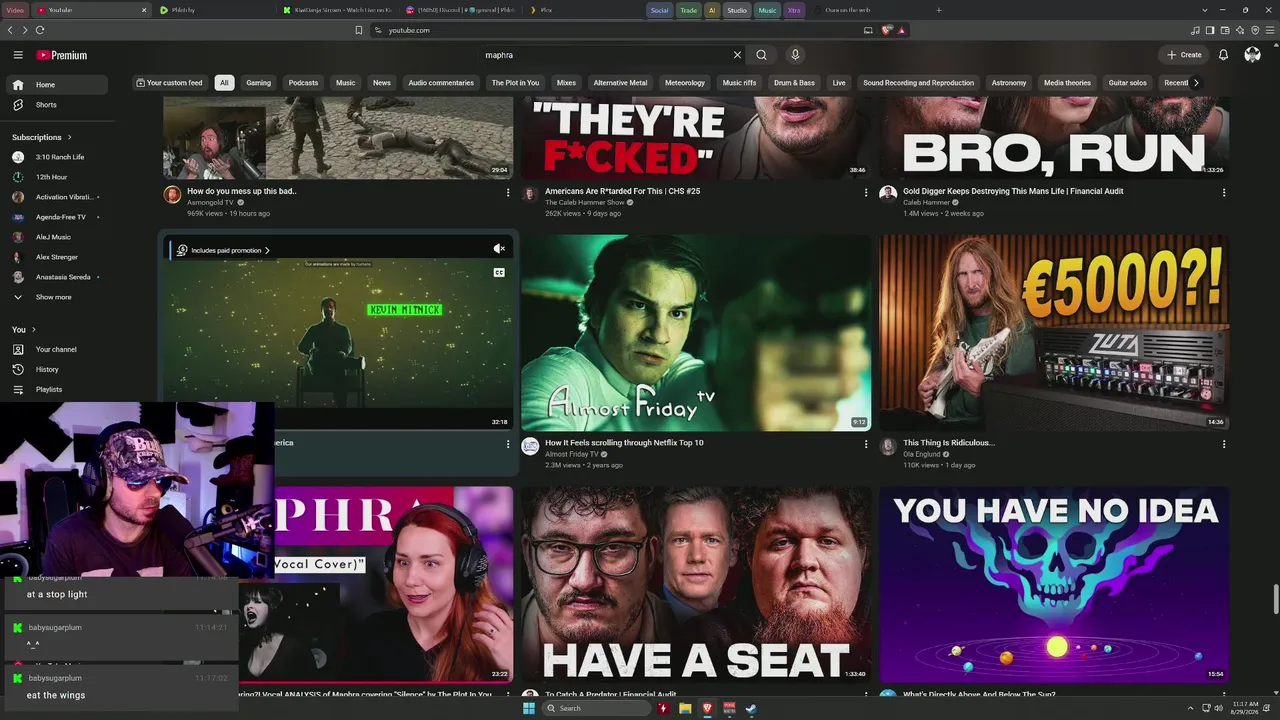Clear the search box text with X
Image resolution: width=1280 pixels, height=720 pixels.
click(x=737, y=55)
